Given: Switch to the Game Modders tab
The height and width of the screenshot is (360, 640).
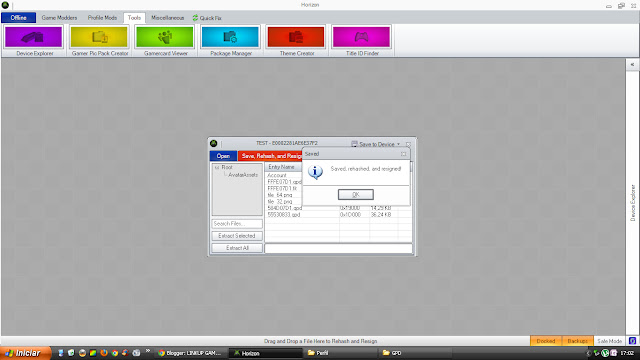Looking at the screenshot, I should click(59, 18).
